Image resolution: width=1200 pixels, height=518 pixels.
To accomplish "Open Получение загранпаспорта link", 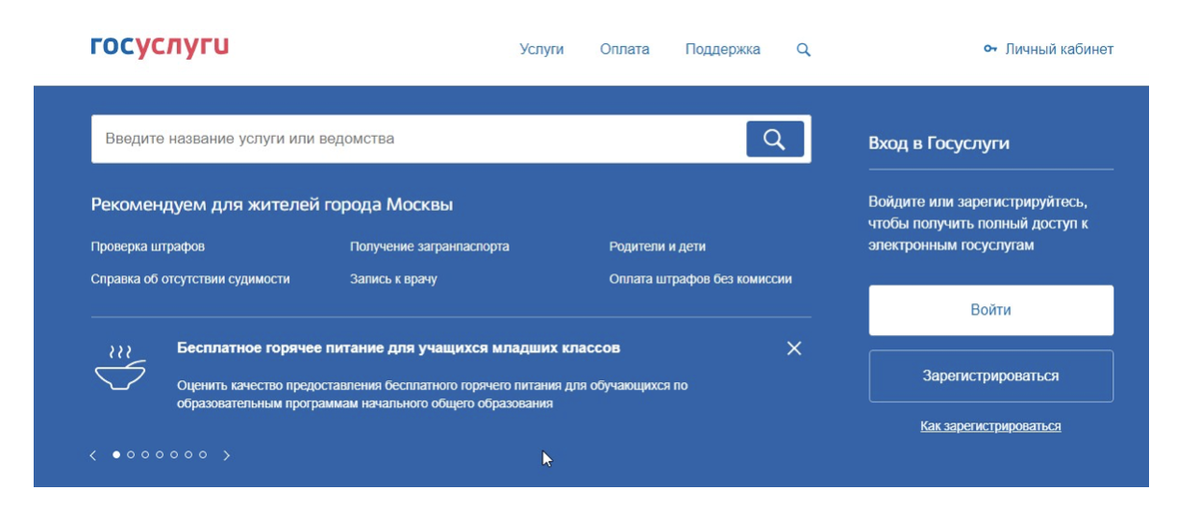I will (x=429, y=246).
